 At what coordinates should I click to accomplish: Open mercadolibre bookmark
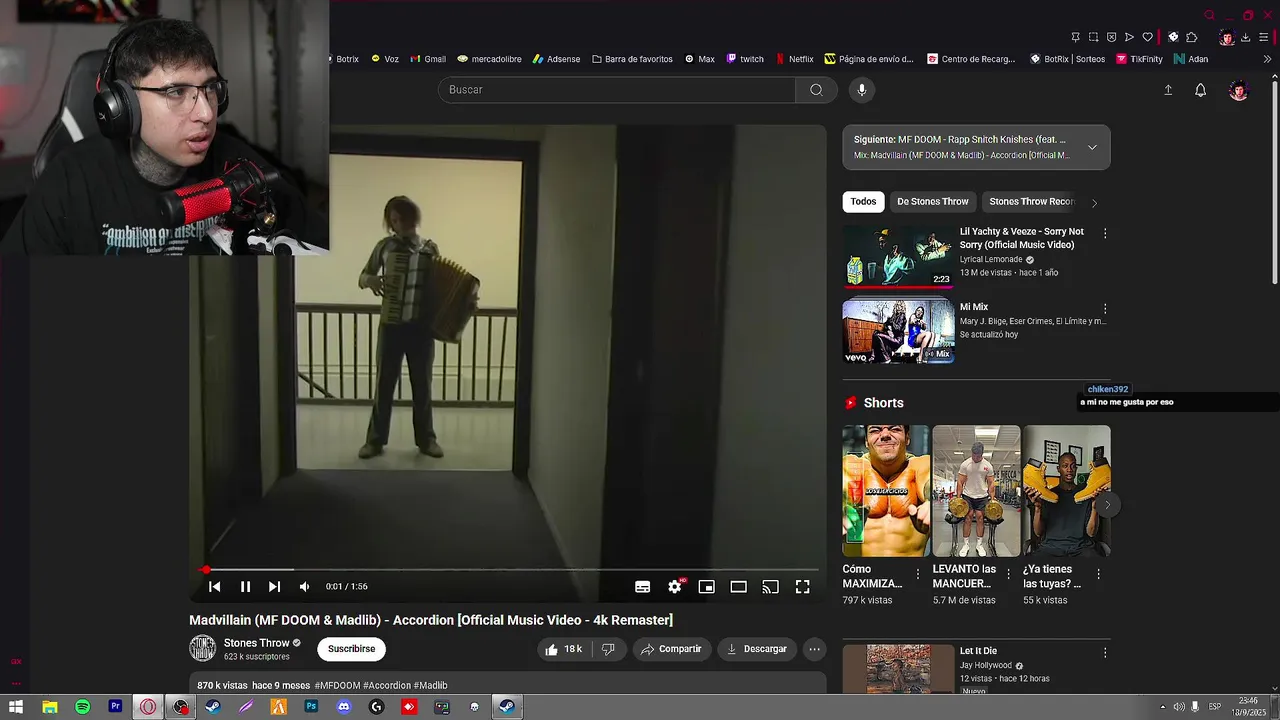[489, 59]
